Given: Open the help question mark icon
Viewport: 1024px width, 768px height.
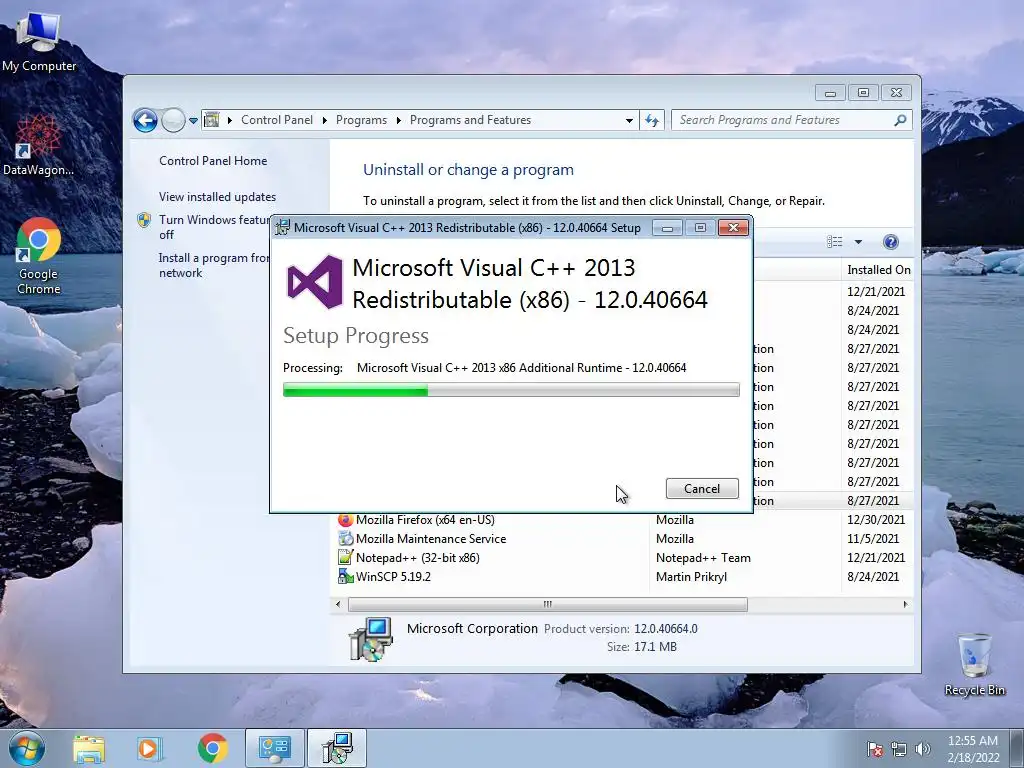Looking at the screenshot, I should (x=891, y=242).
